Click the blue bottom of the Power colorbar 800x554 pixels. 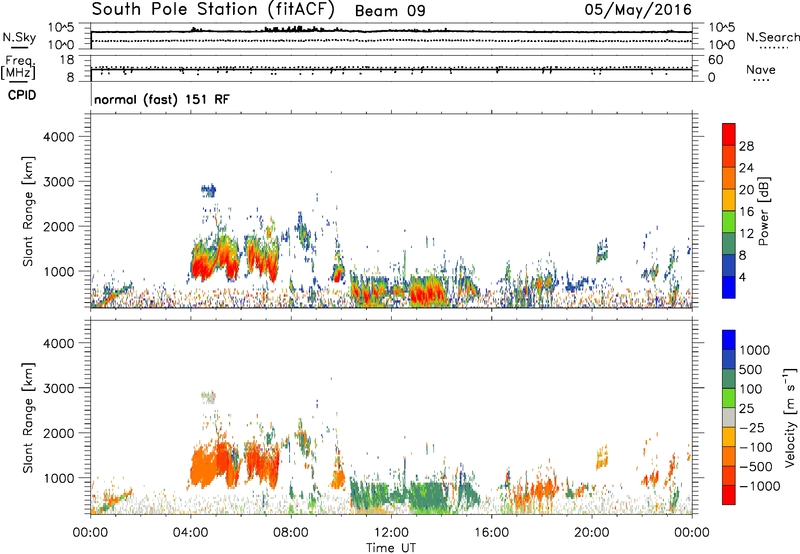tap(729, 287)
